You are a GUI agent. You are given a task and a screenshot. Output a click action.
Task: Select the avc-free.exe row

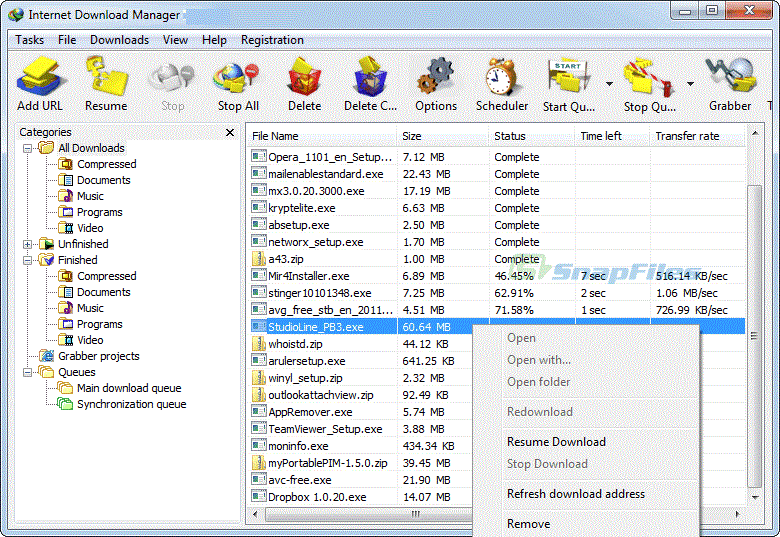(360, 480)
